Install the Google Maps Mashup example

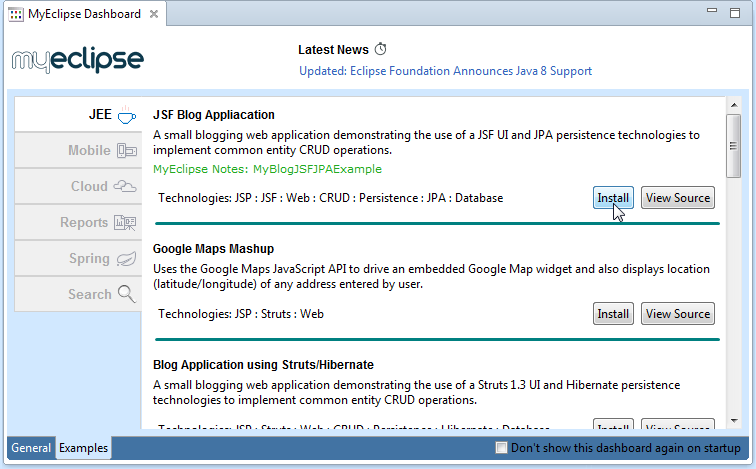(x=613, y=314)
